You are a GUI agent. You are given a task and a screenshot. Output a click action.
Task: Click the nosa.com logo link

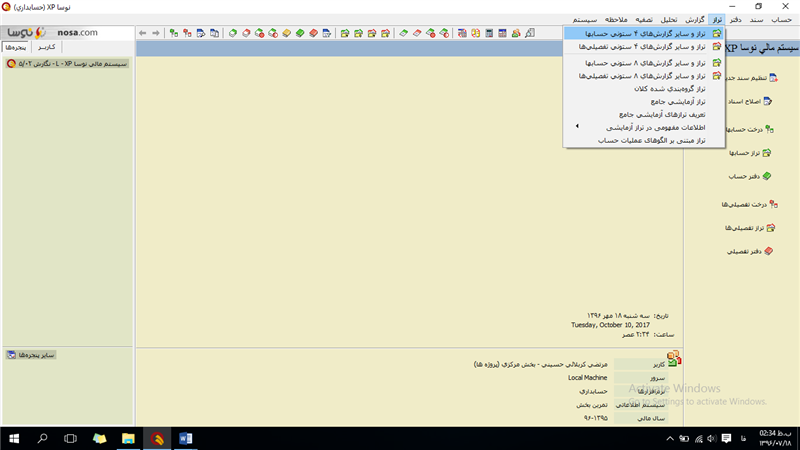point(76,32)
